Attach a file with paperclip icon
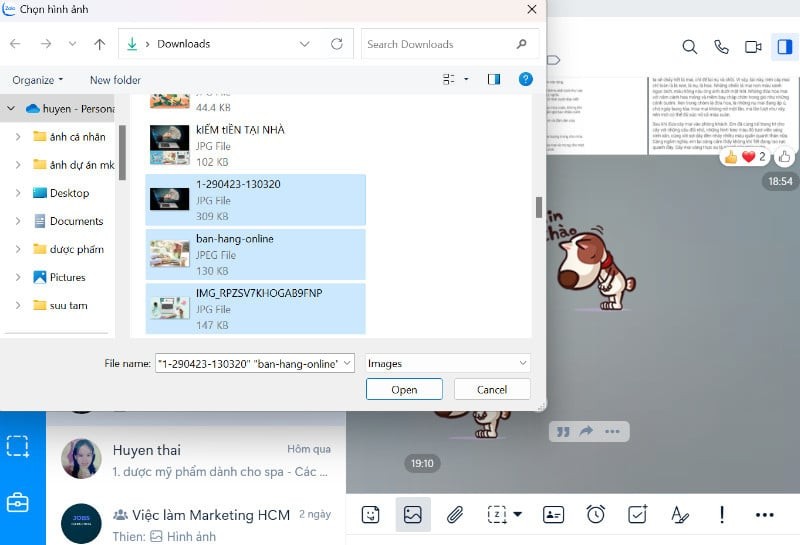Image resolution: width=800 pixels, height=545 pixels. coord(455,514)
